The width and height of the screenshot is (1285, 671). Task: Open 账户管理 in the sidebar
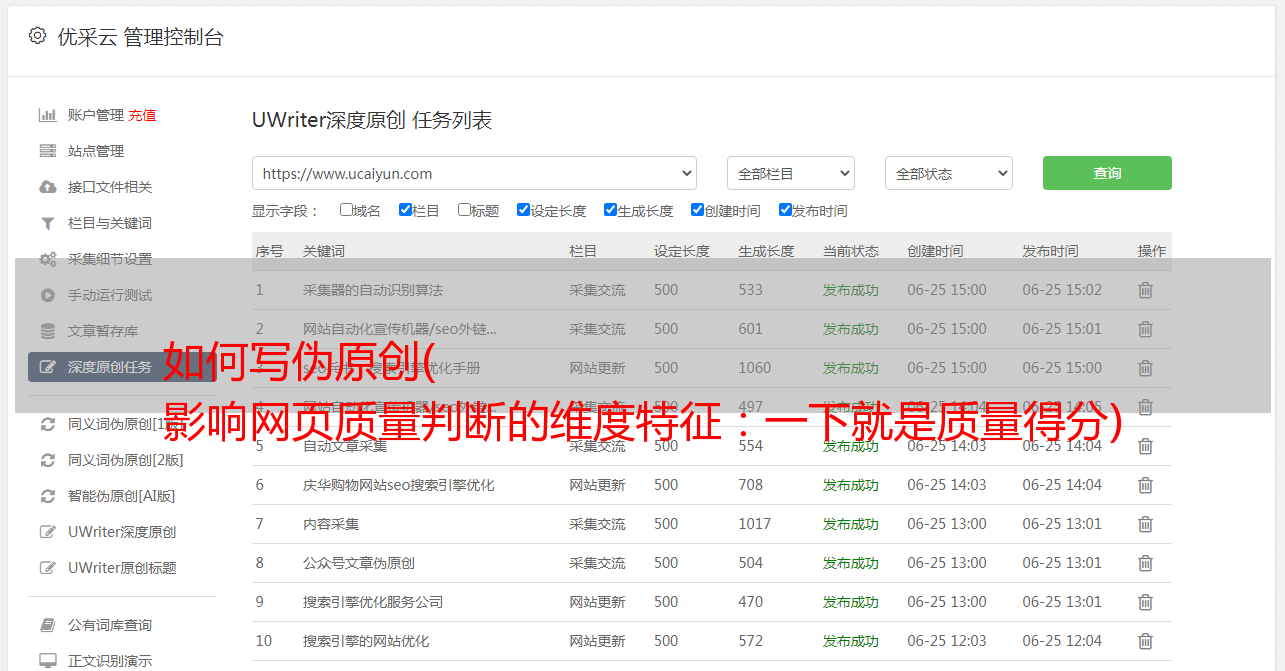(96, 115)
